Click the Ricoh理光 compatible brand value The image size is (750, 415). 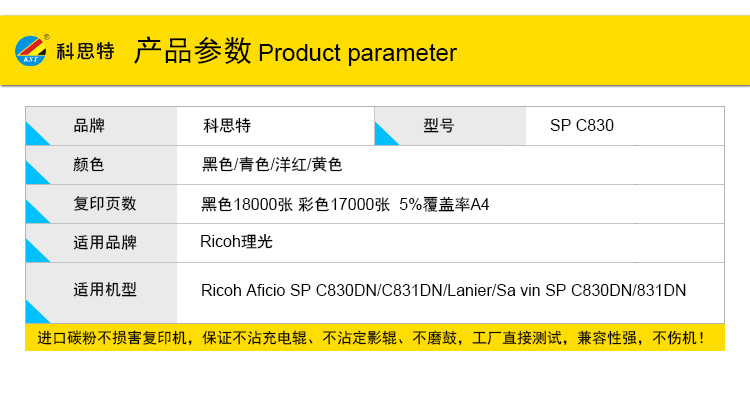pyautogui.click(x=236, y=242)
